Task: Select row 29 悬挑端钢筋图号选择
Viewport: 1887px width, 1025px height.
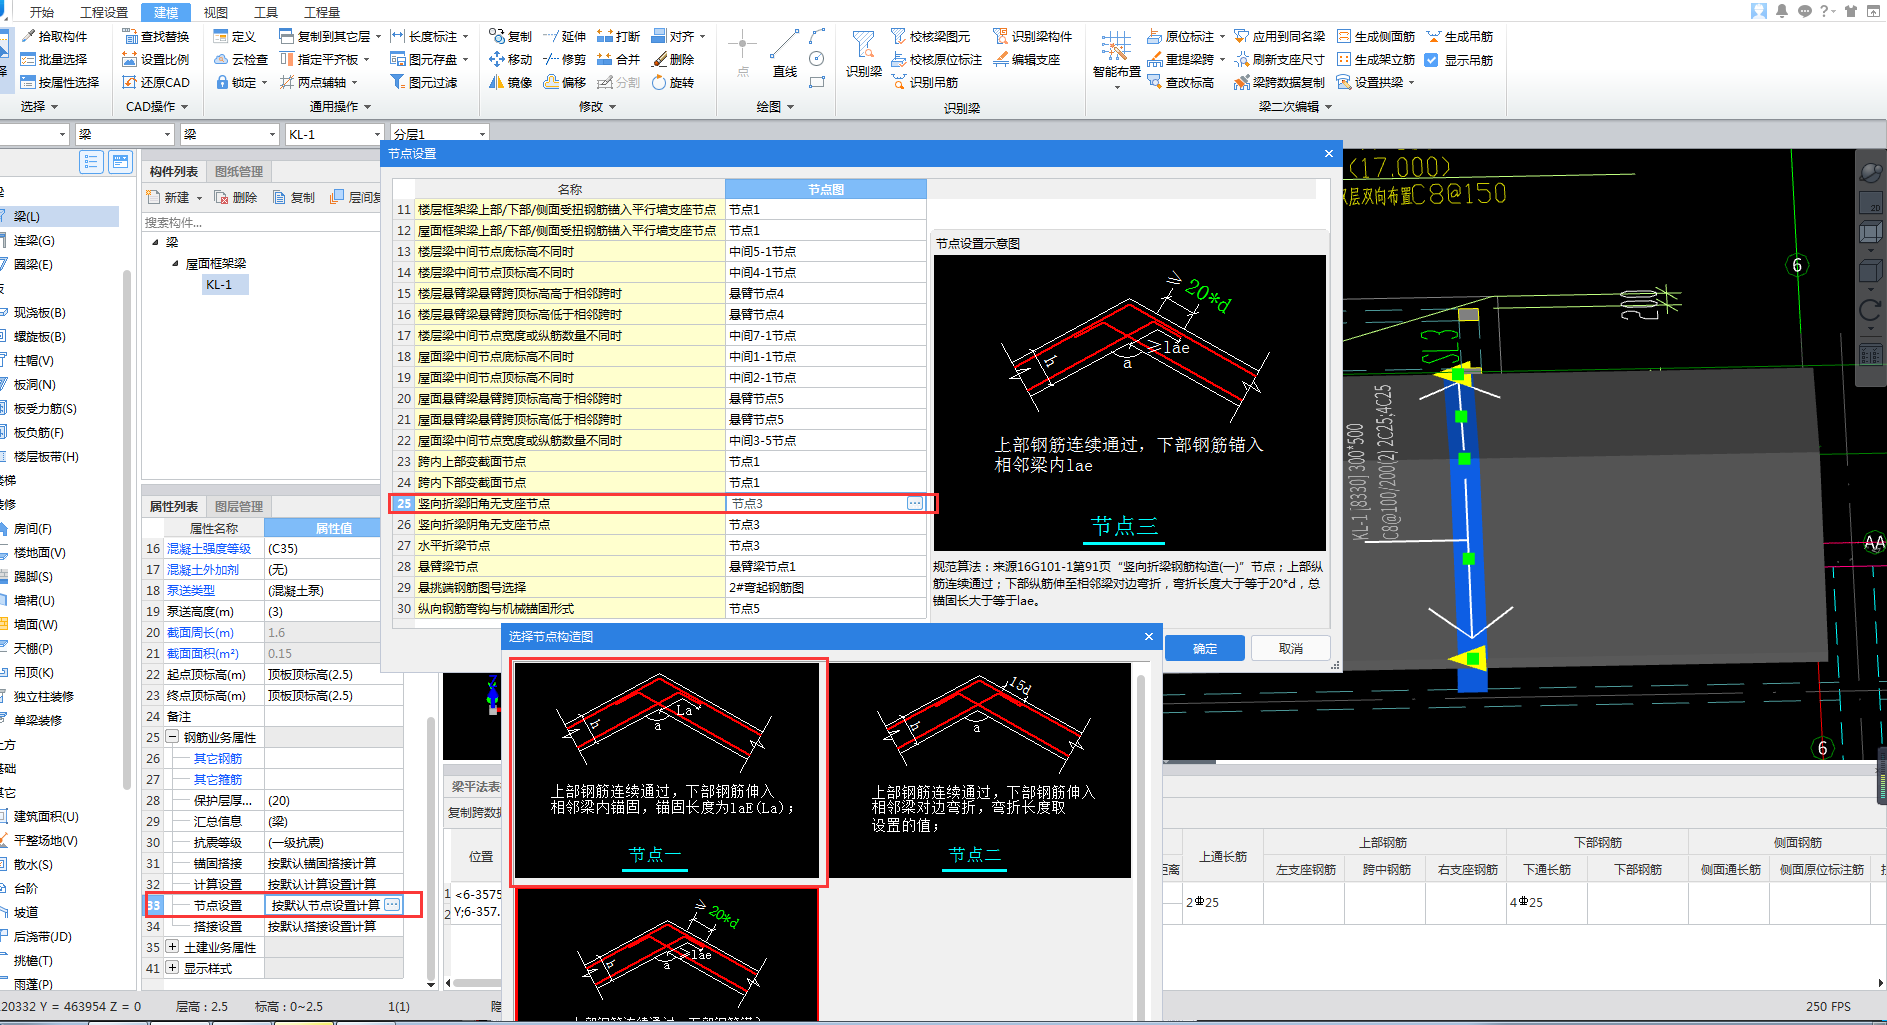Action: (x=660, y=588)
